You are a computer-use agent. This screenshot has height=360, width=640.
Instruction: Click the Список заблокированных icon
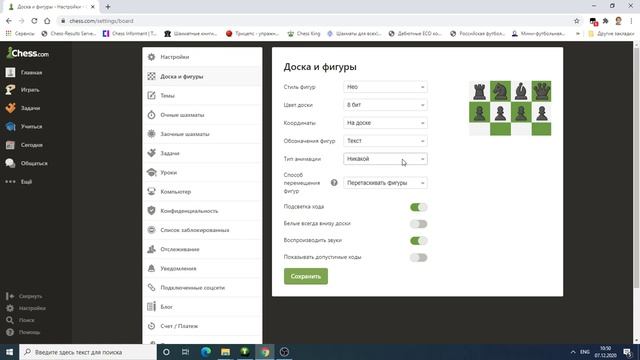pyautogui.click(x=151, y=230)
